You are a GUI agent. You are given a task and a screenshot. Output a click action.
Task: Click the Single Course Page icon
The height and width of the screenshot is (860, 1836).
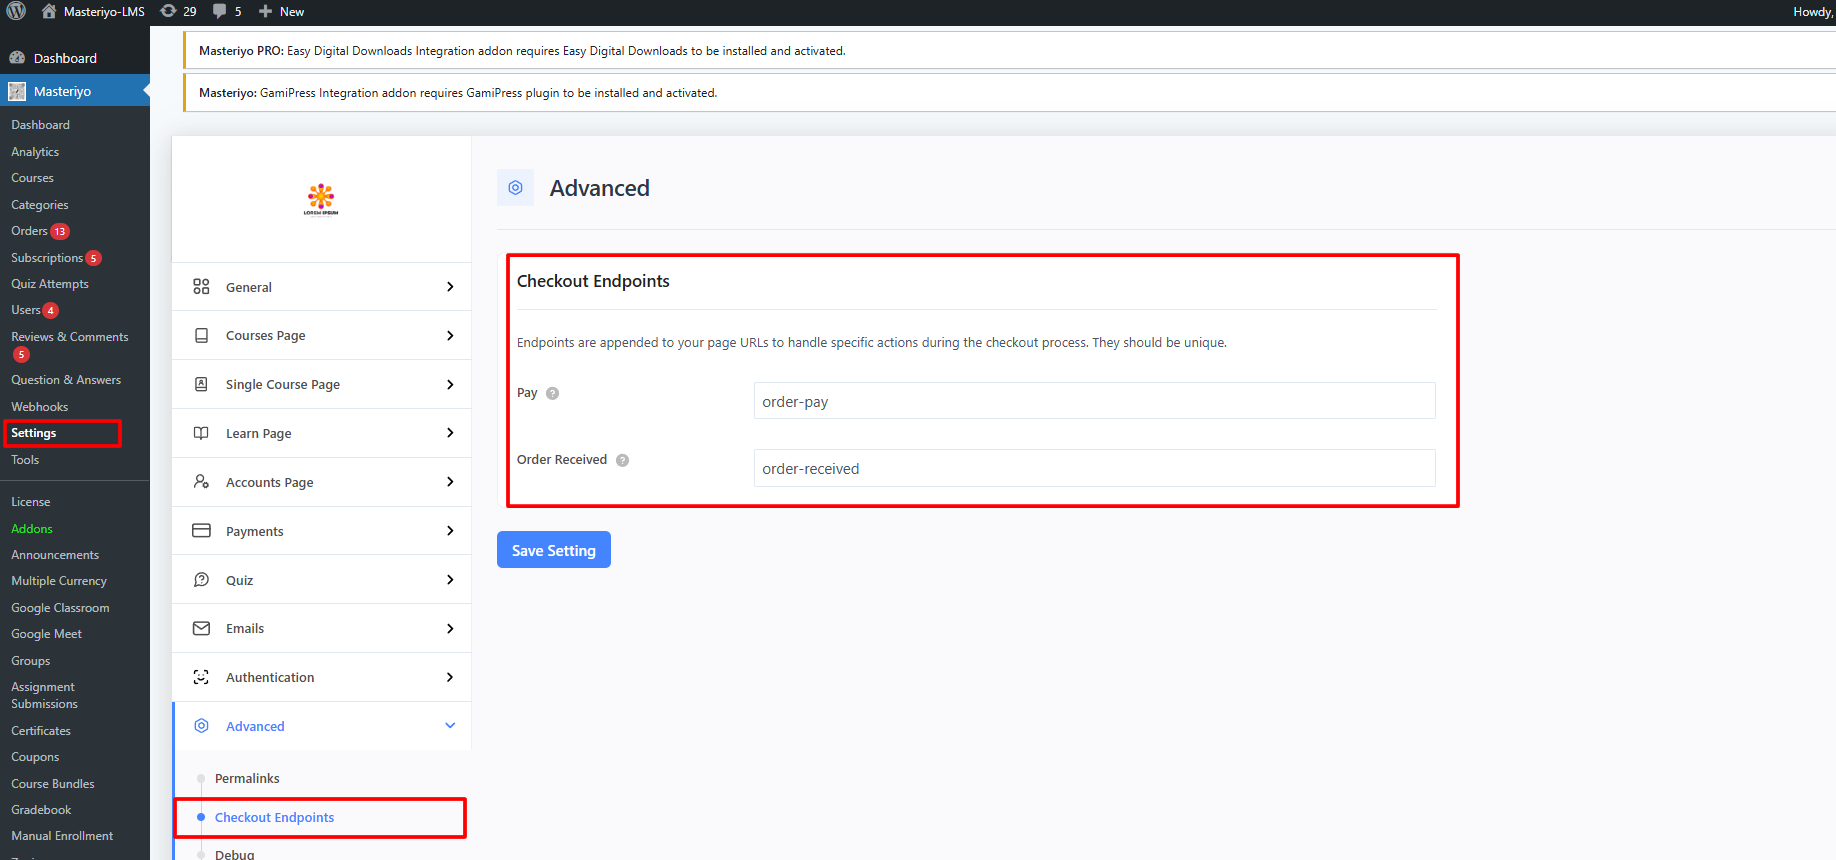click(201, 384)
